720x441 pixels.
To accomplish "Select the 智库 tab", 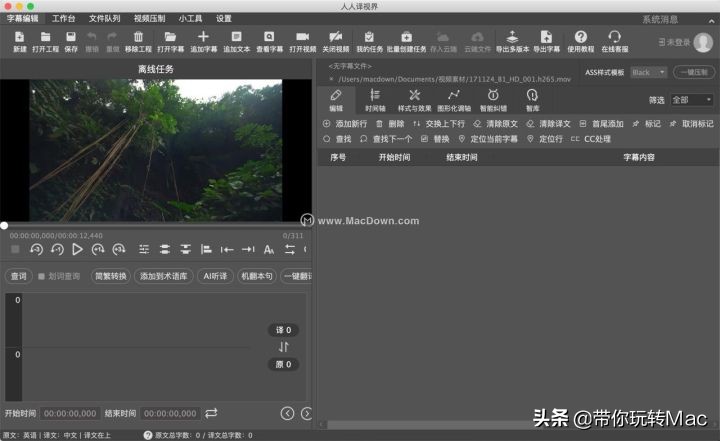I will click(x=532, y=101).
